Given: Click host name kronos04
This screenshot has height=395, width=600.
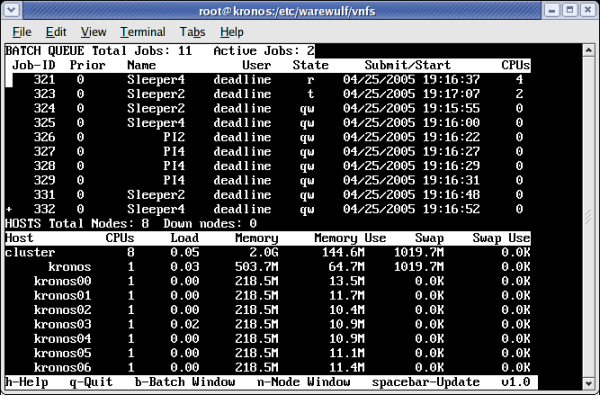Looking at the screenshot, I should point(62,339).
